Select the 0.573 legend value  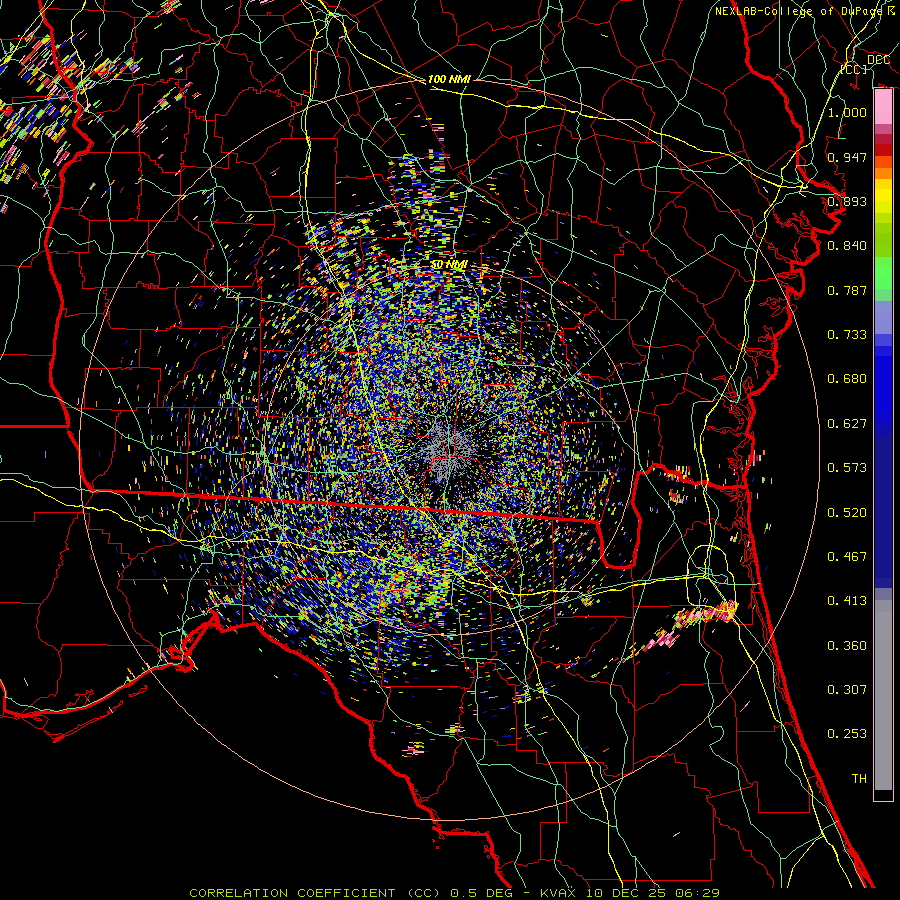click(847, 468)
